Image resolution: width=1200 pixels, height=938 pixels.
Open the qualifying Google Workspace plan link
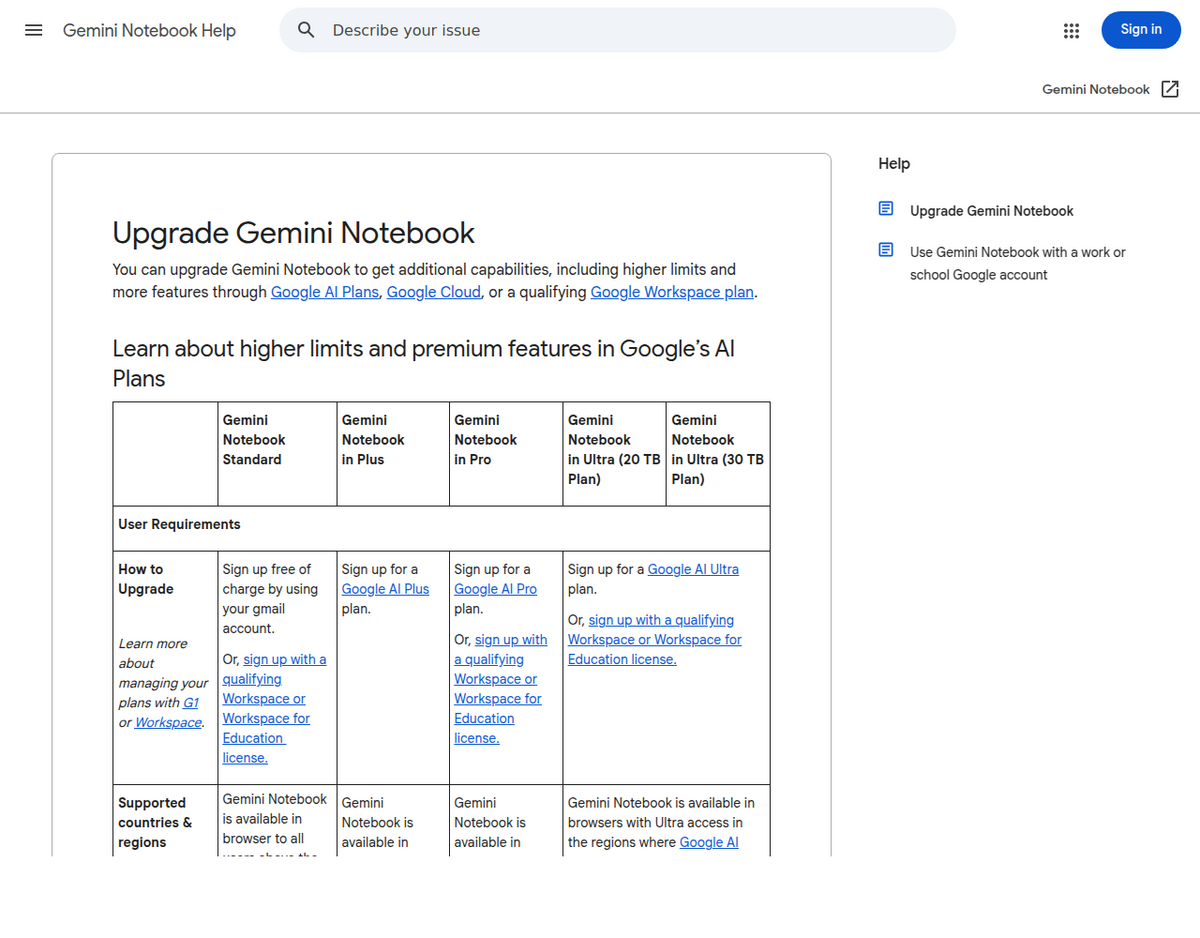[x=672, y=292]
